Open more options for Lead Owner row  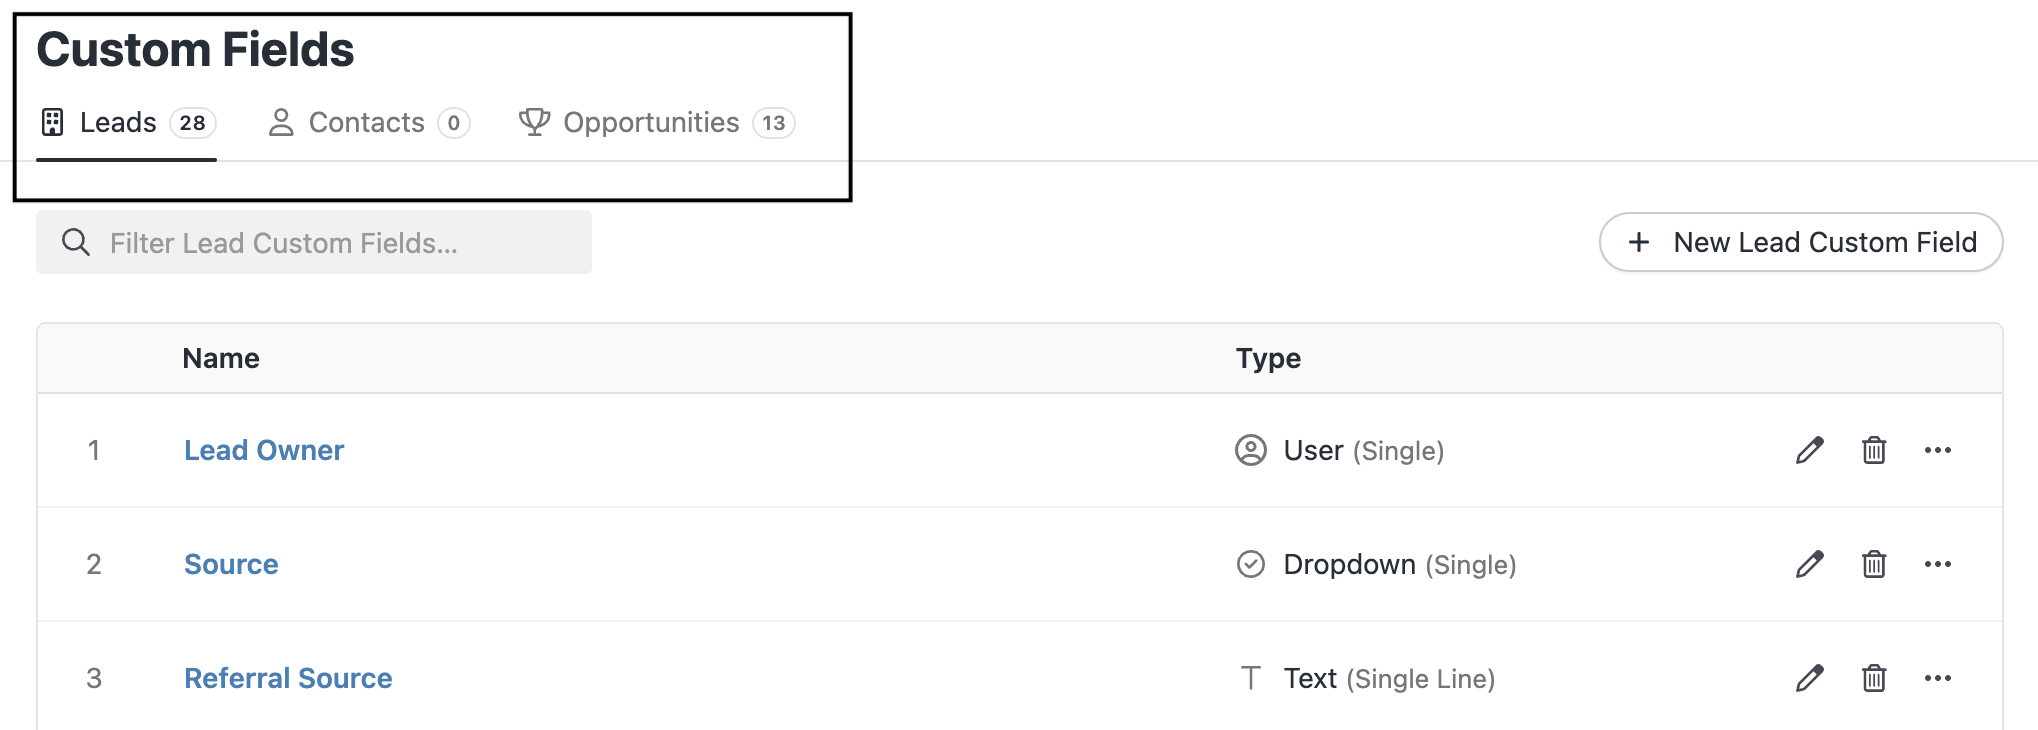1938,450
